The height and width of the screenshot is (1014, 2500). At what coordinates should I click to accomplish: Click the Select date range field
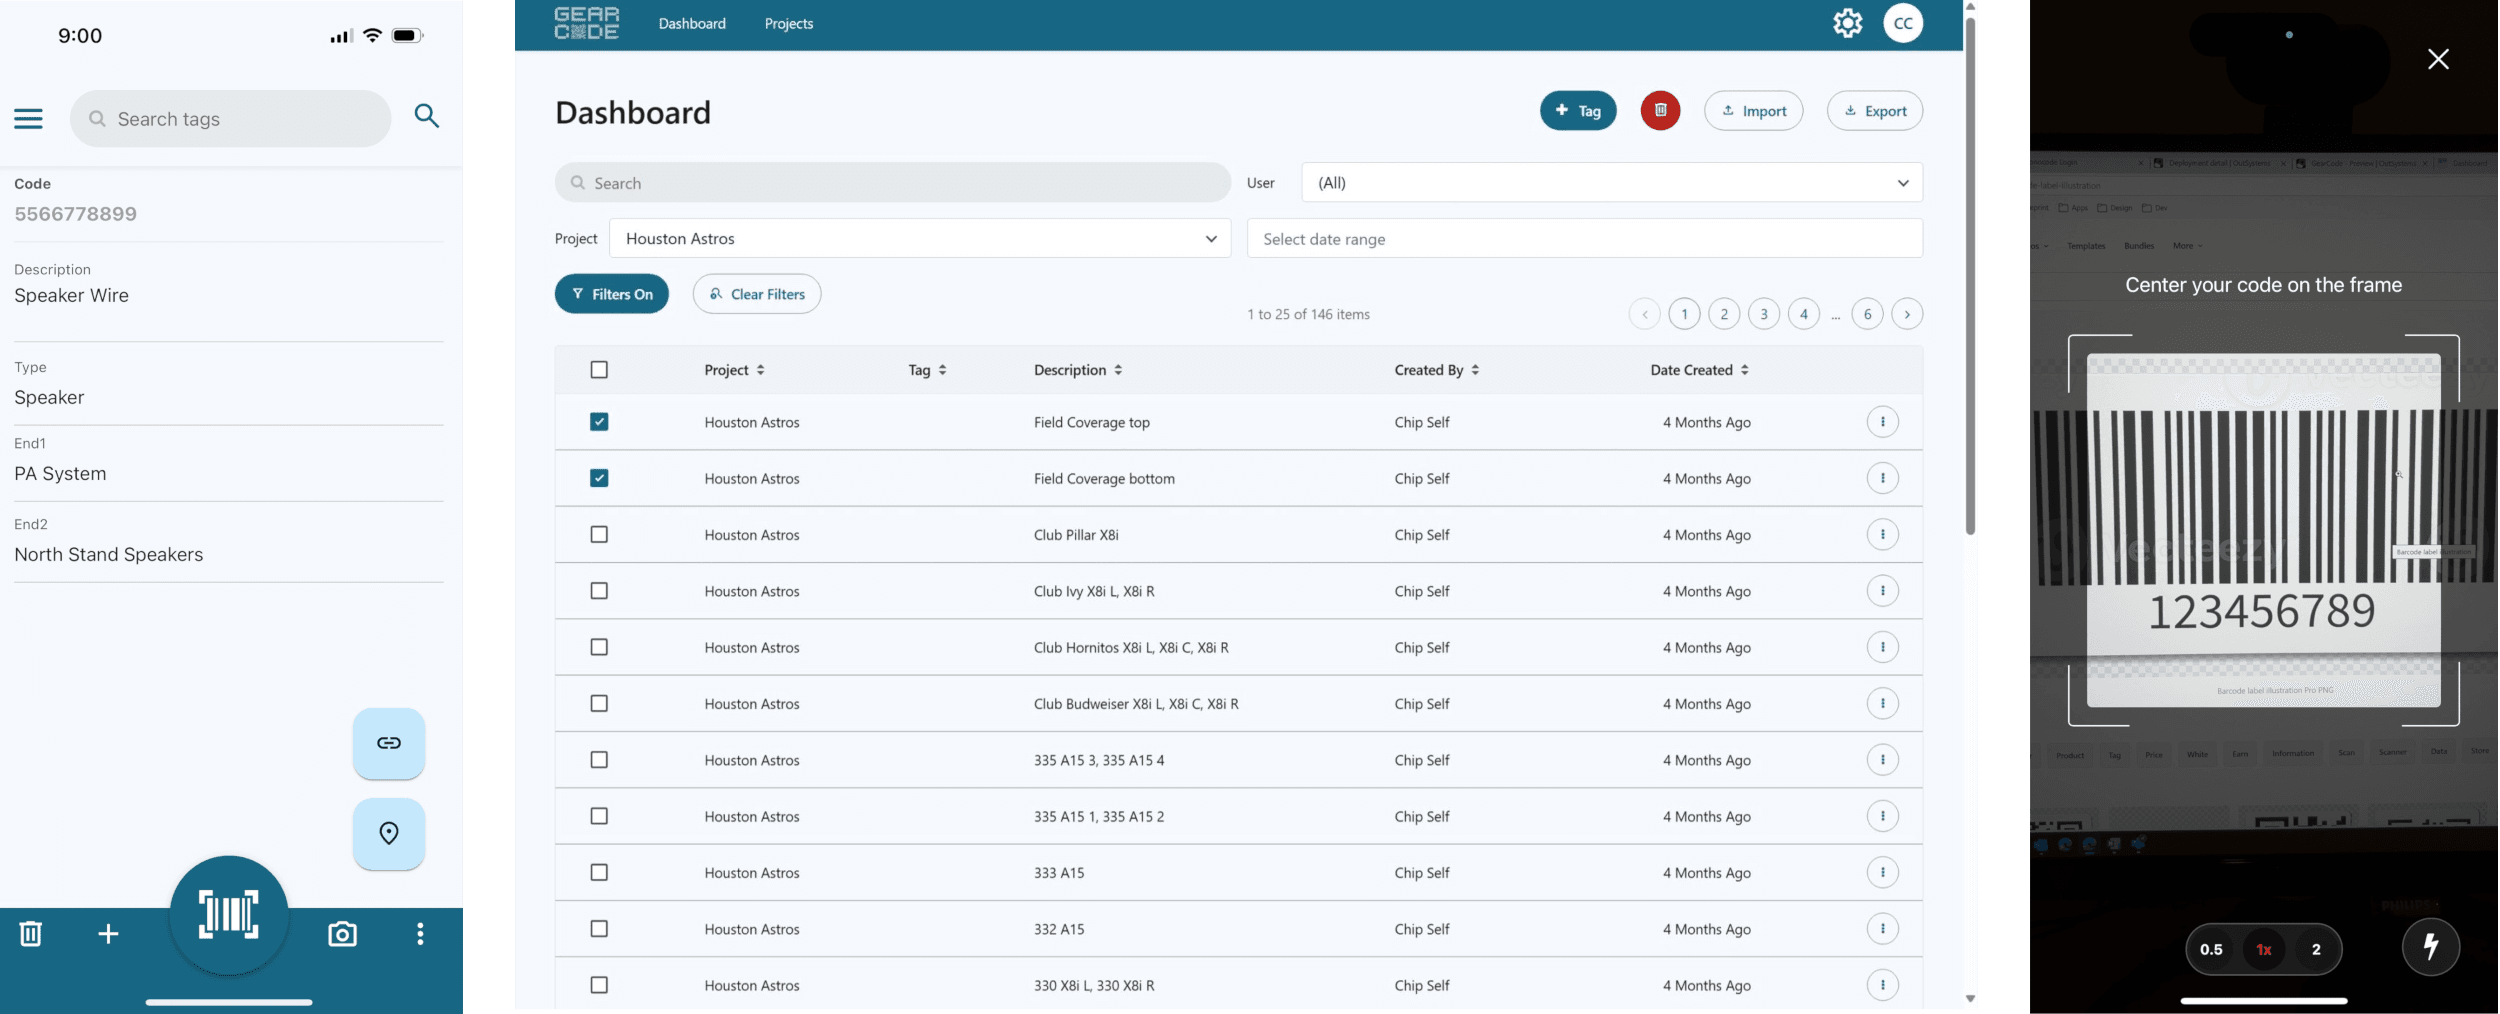click(1584, 239)
